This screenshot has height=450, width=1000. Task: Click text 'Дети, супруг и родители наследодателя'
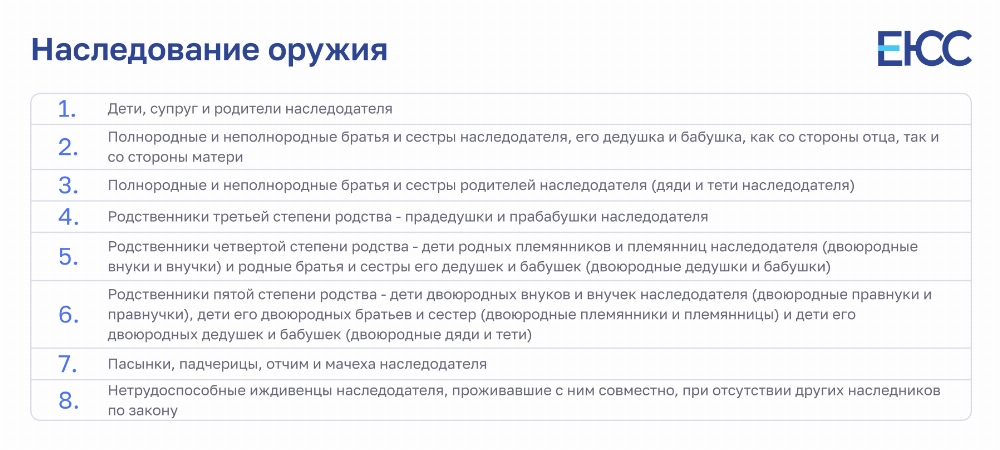coord(250,109)
